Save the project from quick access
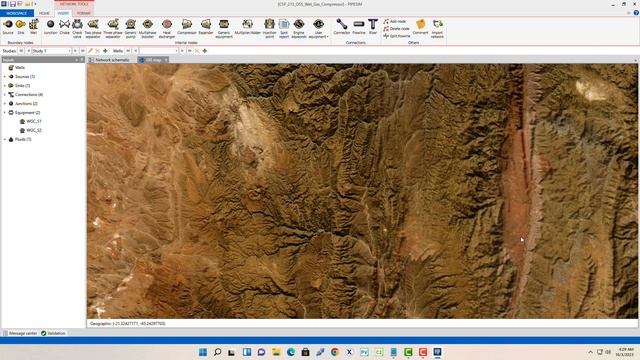Viewport: 640px width, 360px height. coord(13,4)
